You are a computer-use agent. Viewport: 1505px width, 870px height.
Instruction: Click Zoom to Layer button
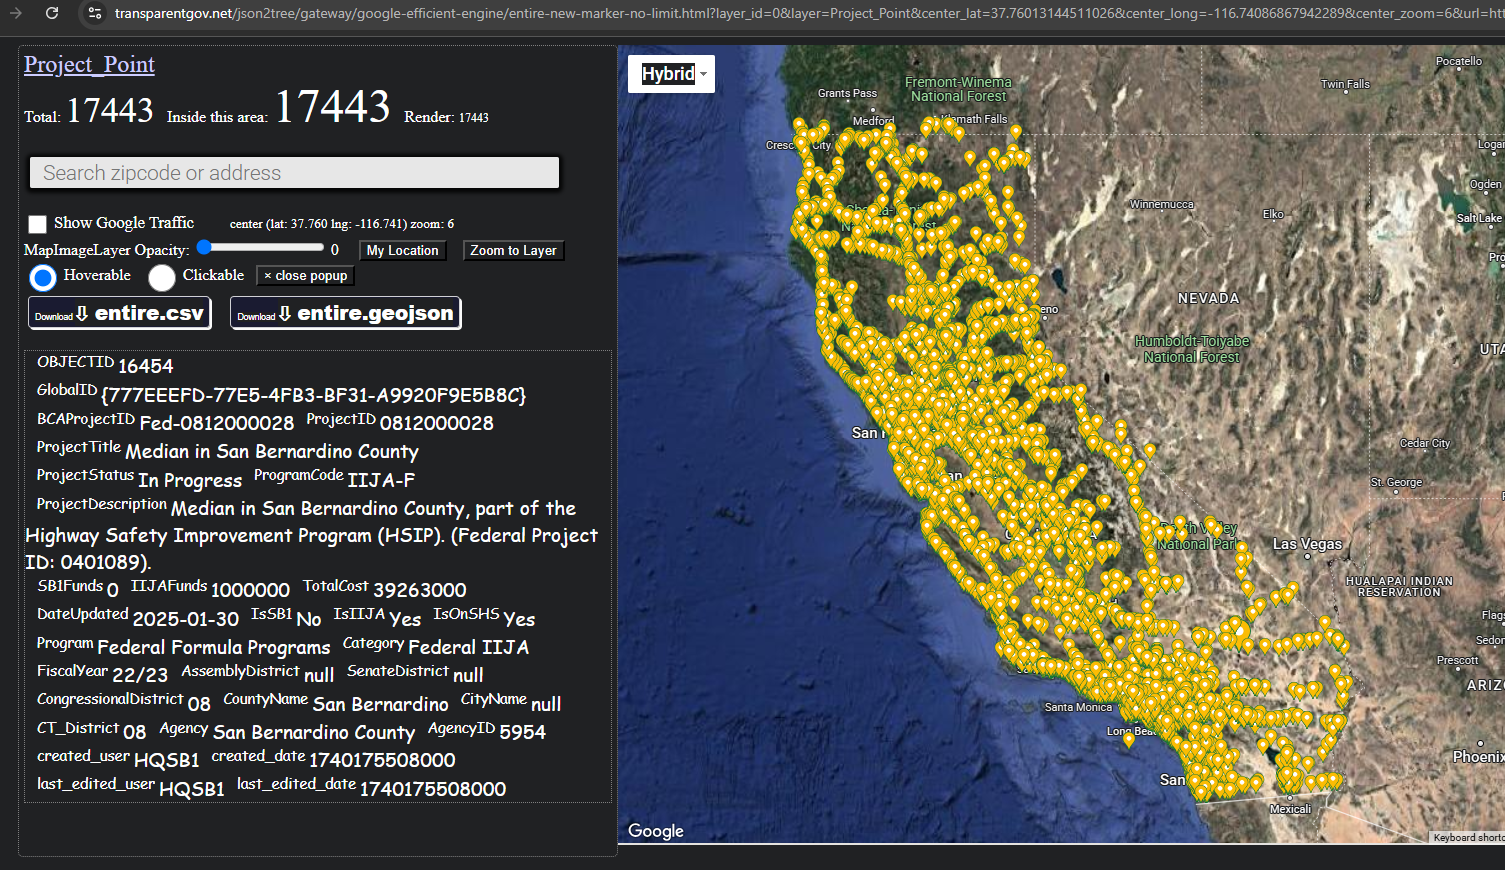(513, 250)
